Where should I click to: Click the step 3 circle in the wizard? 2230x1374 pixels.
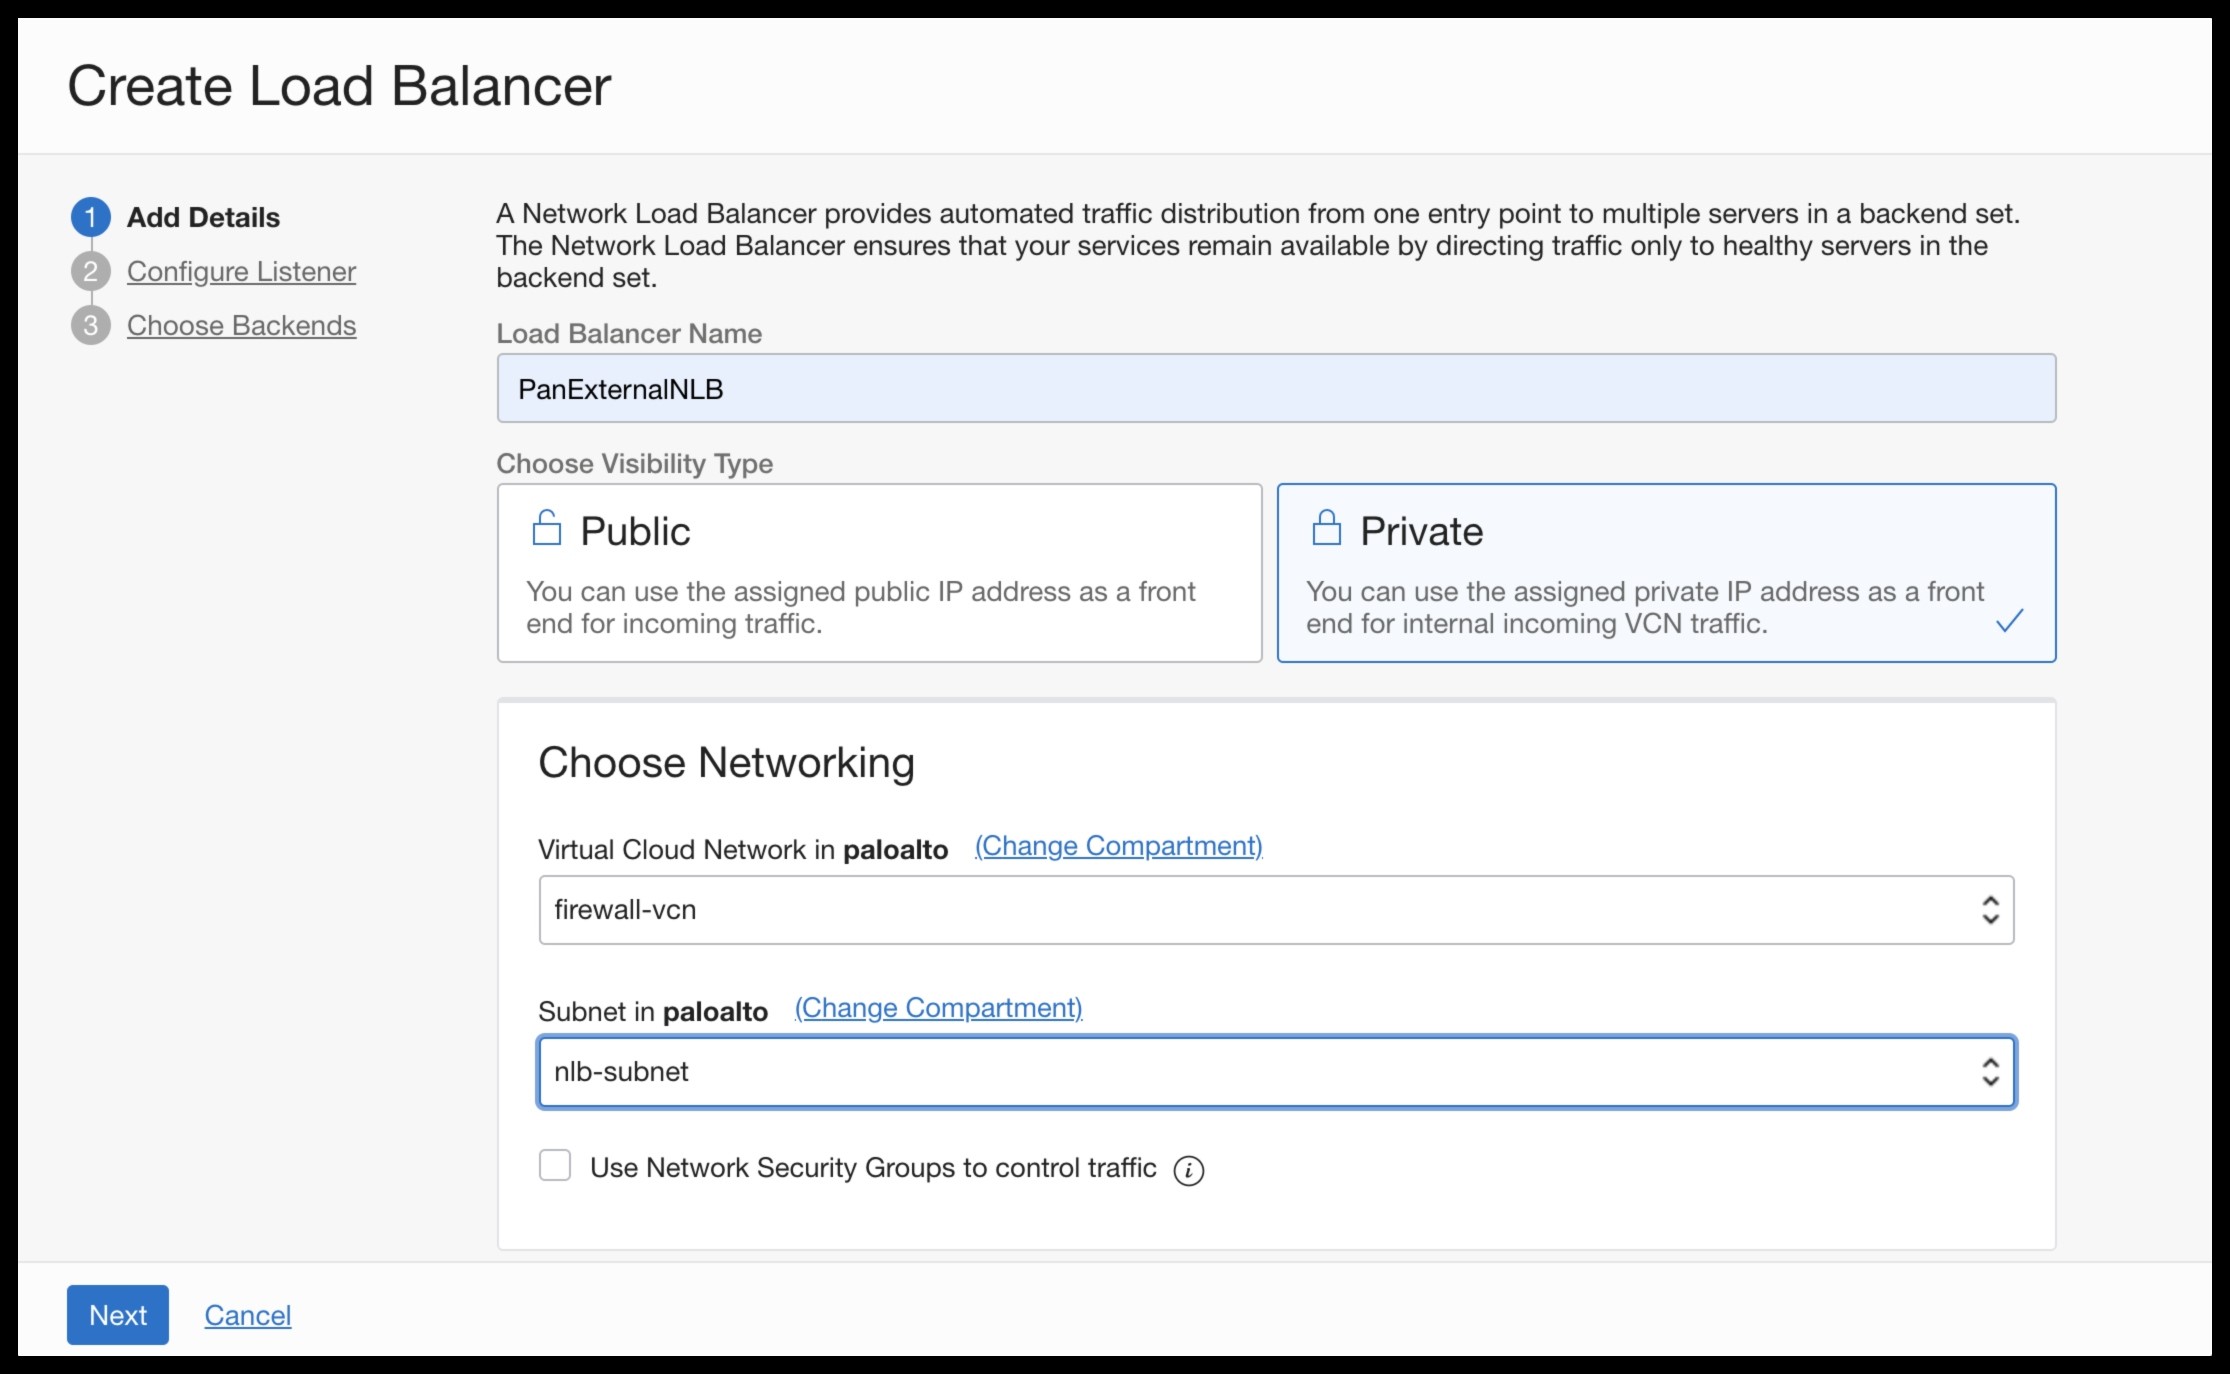click(x=91, y=325)
